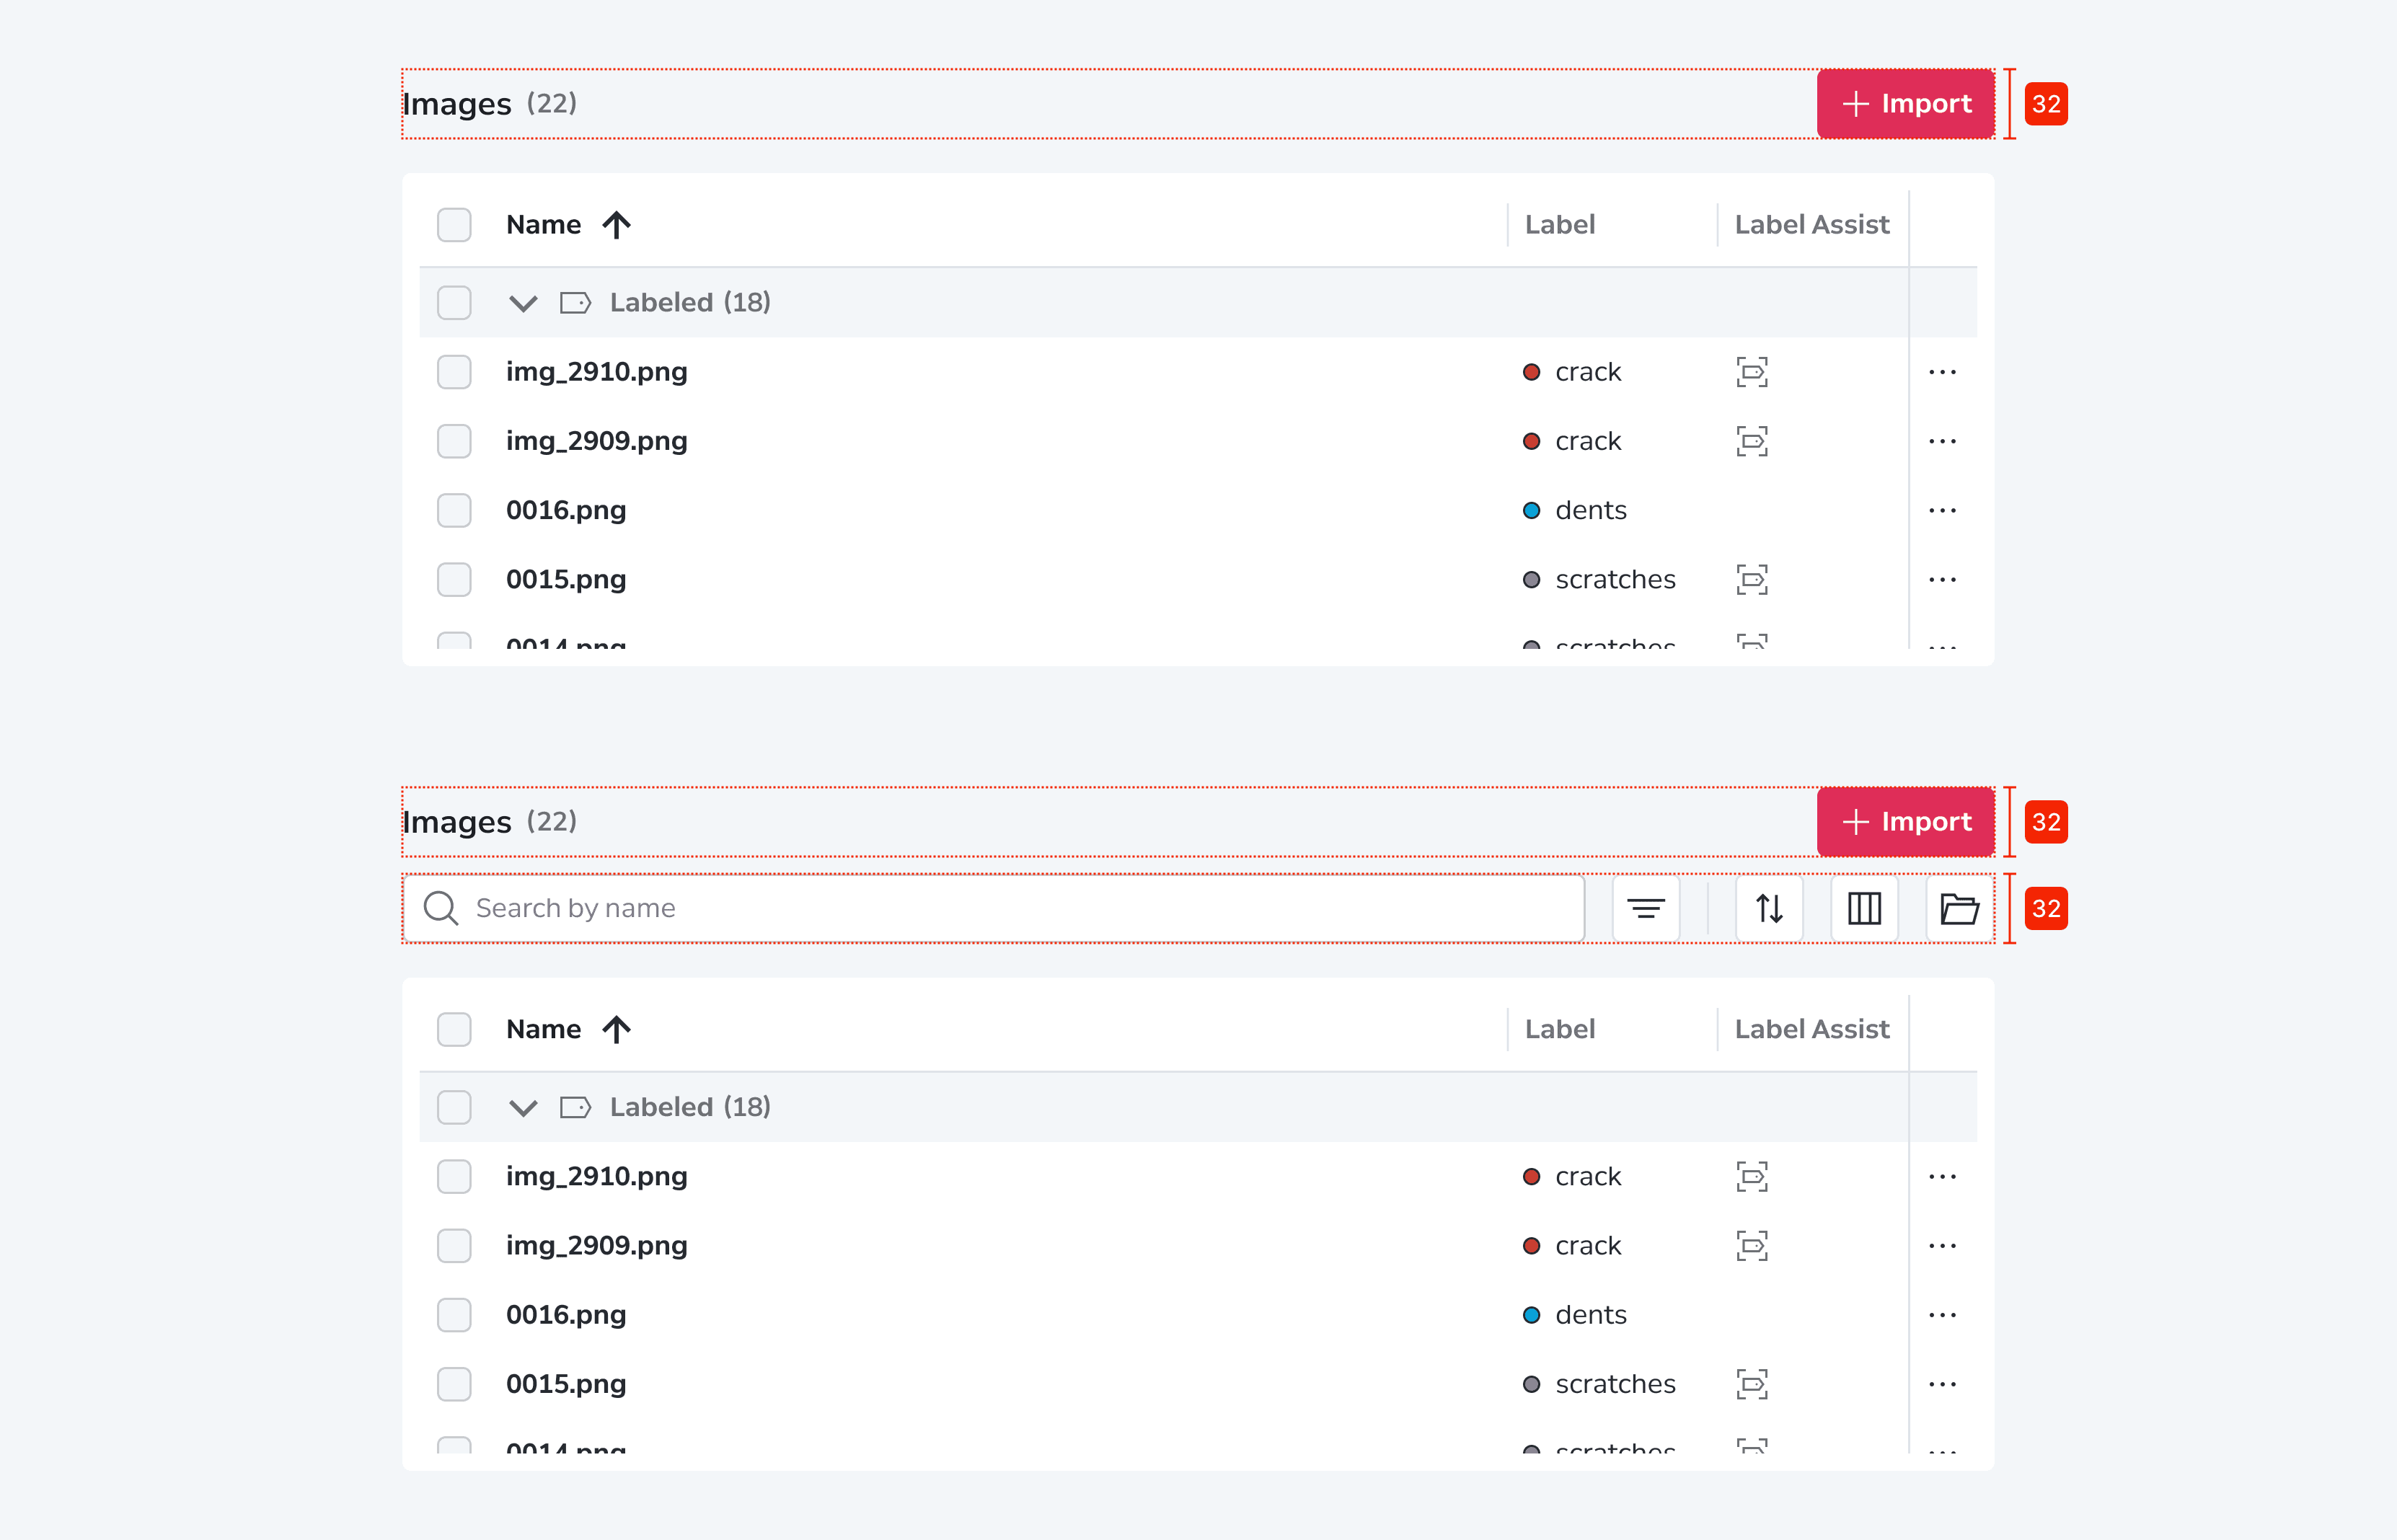The height and width of the screenshot is (1540, 2397).
Task: Click the crack label of img_2909.png, top table
Action: pos(1588,441)
